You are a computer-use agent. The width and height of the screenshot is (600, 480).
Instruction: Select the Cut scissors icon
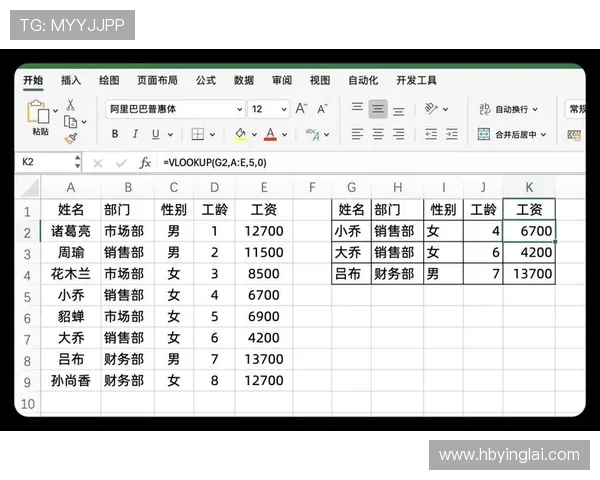(x=70, y=105)
